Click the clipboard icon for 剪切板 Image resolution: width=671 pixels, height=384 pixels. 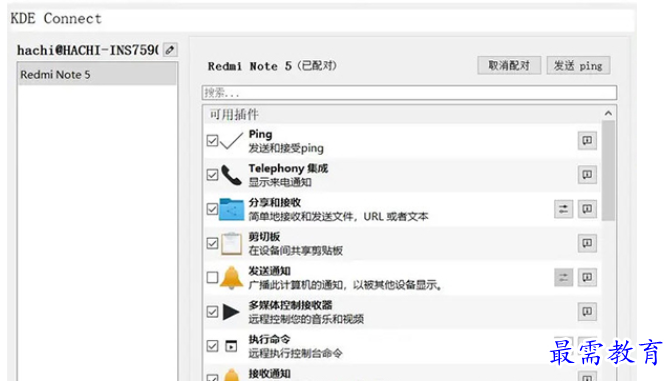[232, 243]
